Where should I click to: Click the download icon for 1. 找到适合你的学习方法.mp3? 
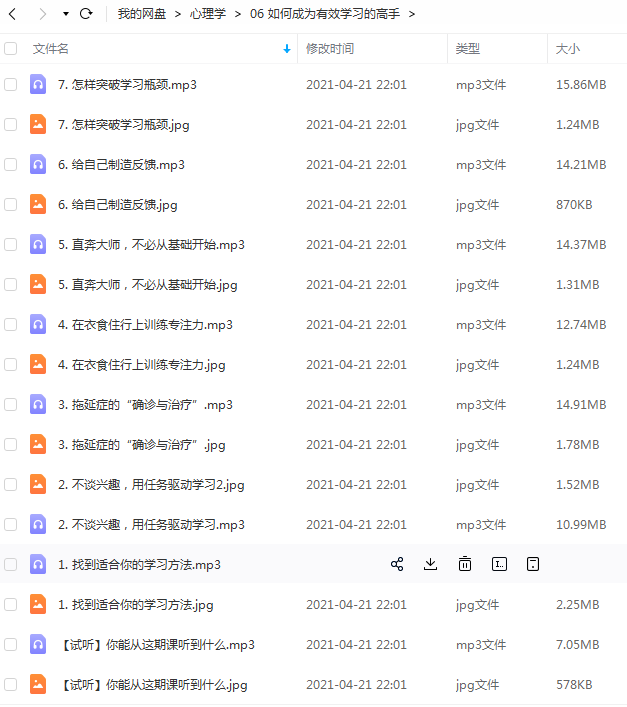(x=430, y=564)
